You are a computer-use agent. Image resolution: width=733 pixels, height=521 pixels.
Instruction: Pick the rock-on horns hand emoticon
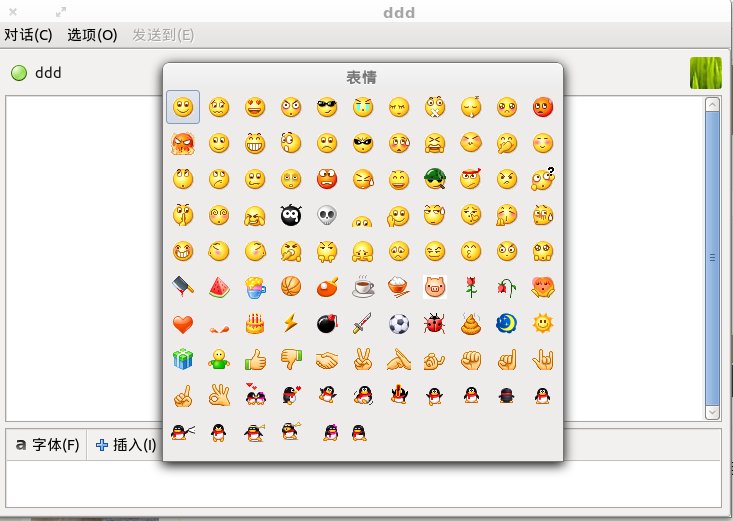[x=543, y=360]
